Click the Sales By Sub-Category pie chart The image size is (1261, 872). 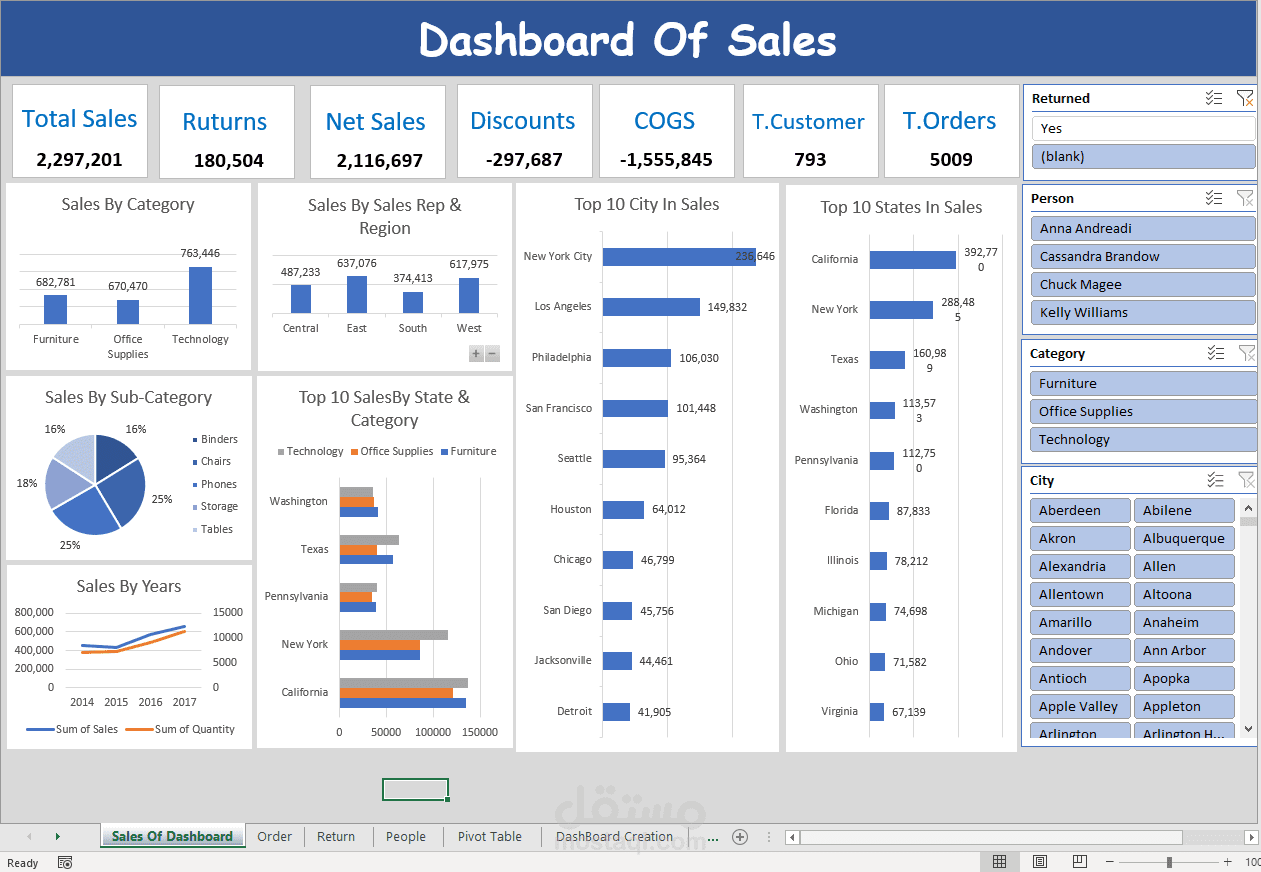95,485
